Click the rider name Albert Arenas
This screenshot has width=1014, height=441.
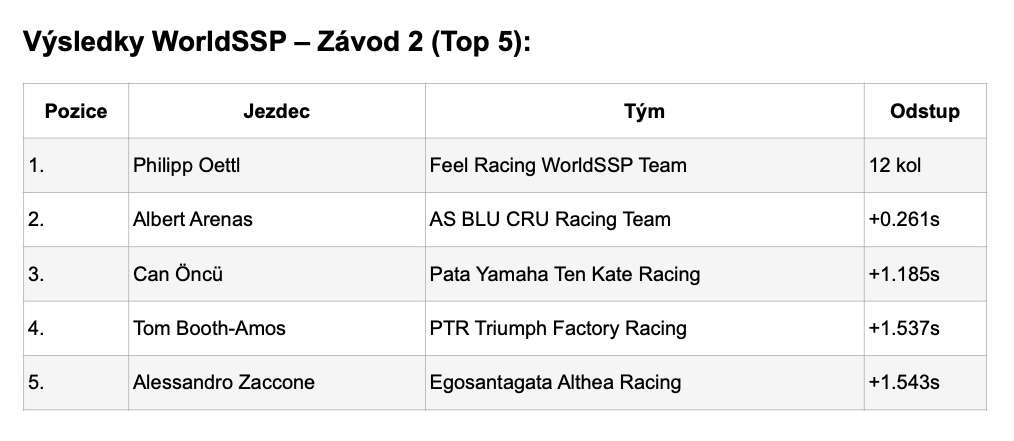193,219
